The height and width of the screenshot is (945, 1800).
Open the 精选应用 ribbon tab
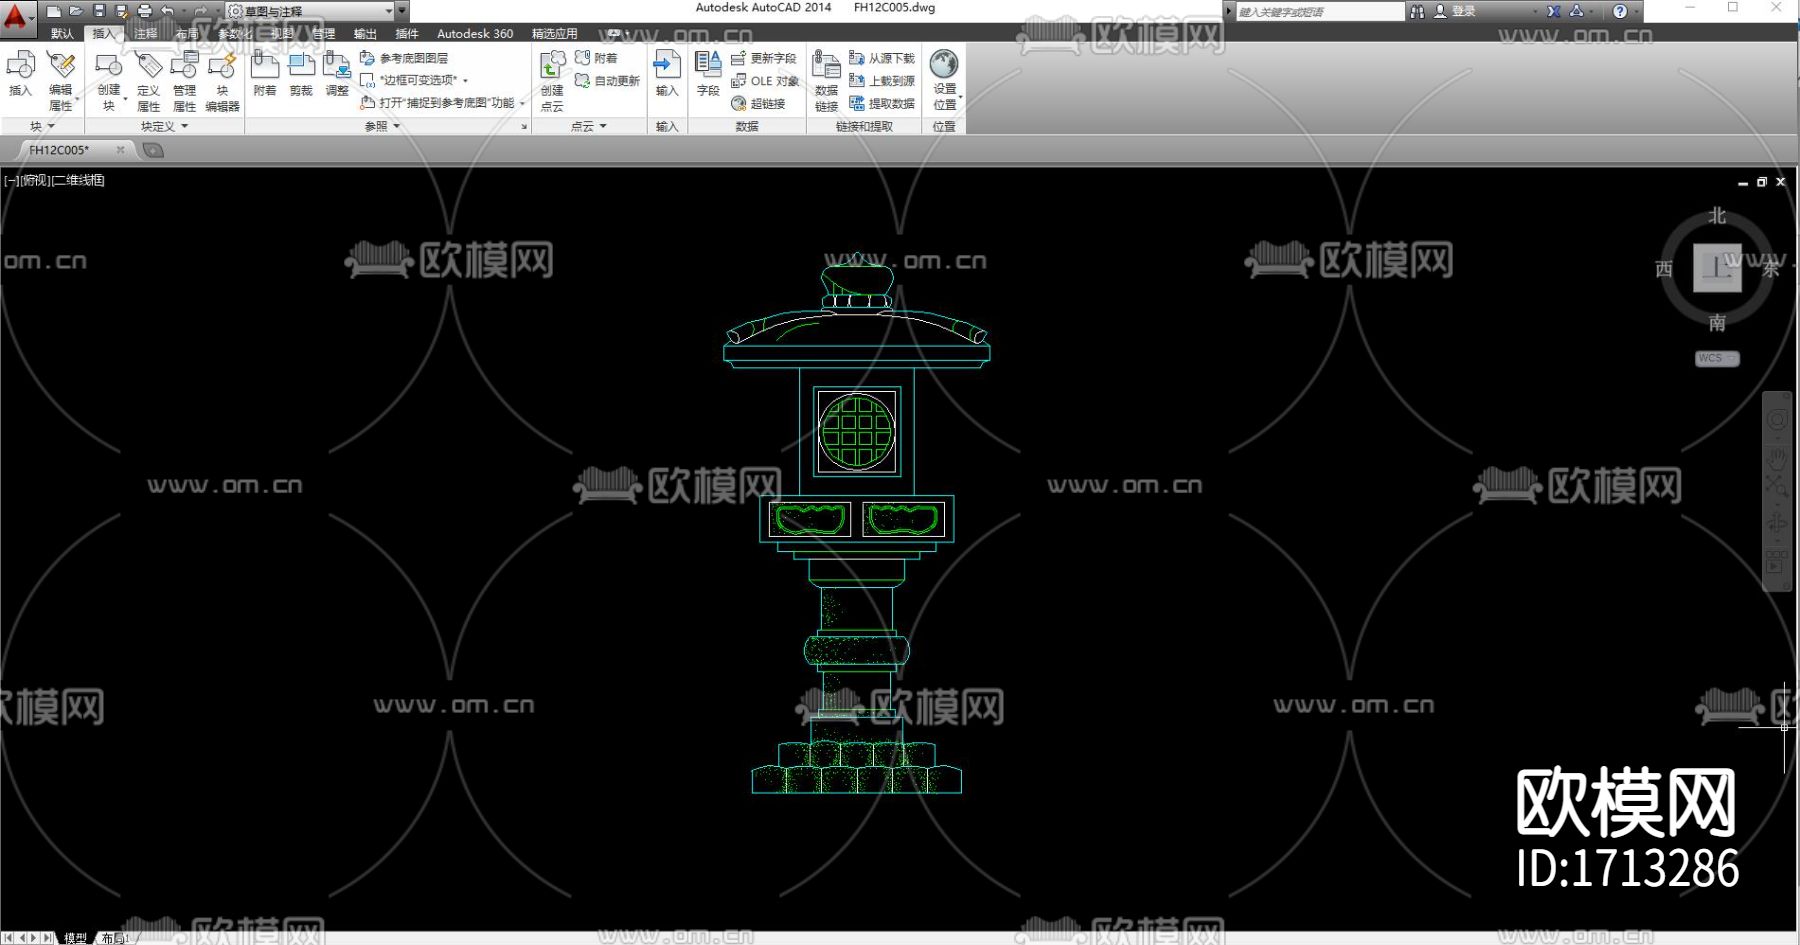click(554, 33)
